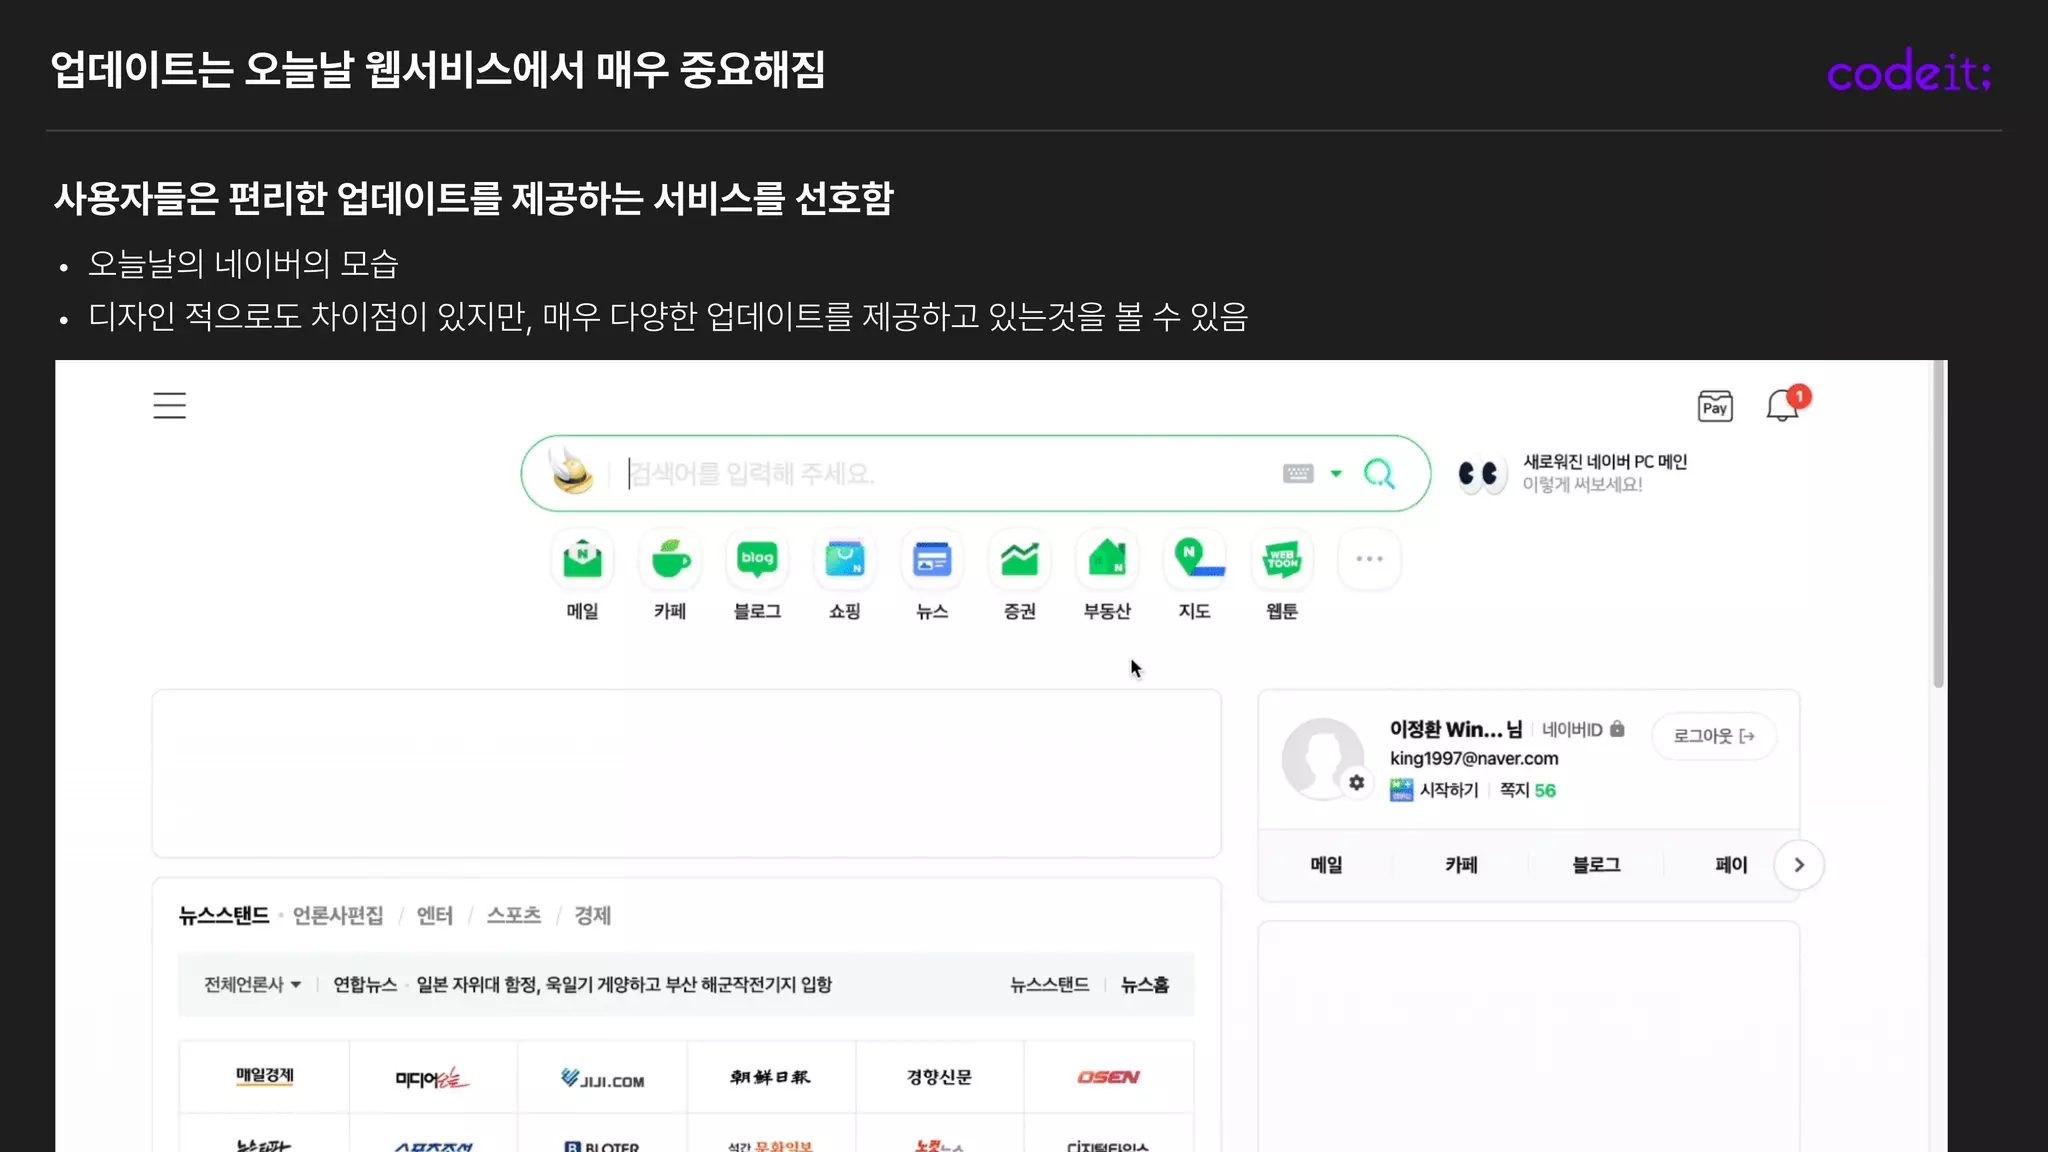Select the 카페 tab in profile card
The height and width of the screenshot is (1152, 2048).
[1461, 865]
